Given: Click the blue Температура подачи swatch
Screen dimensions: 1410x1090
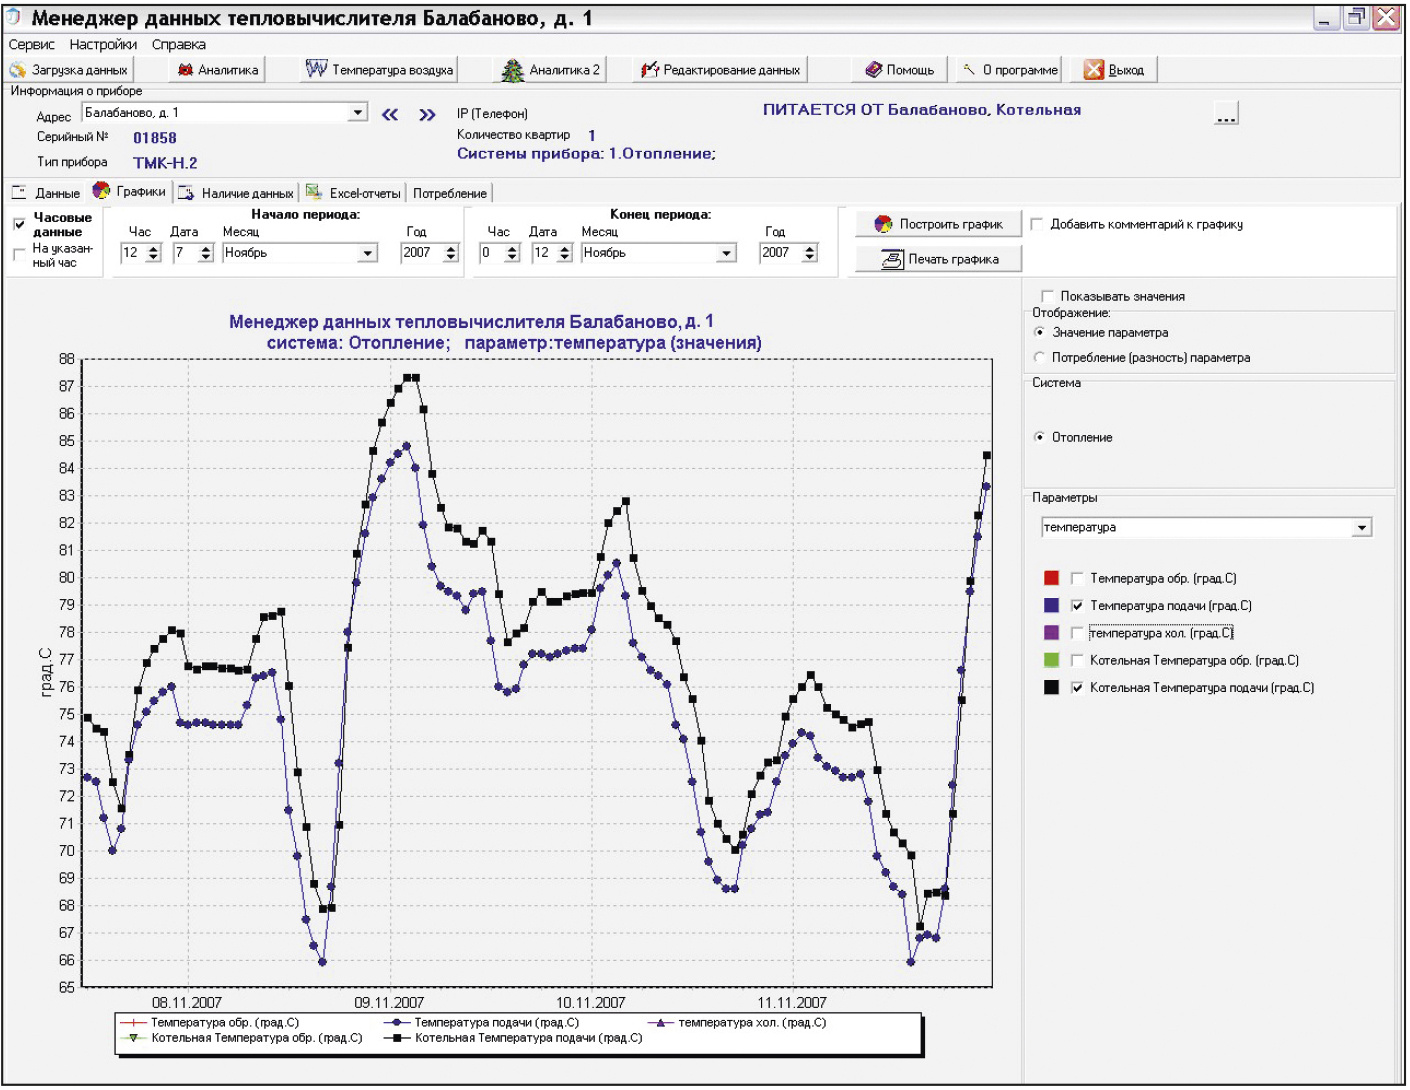Looking at the screenshot, I should (1051, 605).
